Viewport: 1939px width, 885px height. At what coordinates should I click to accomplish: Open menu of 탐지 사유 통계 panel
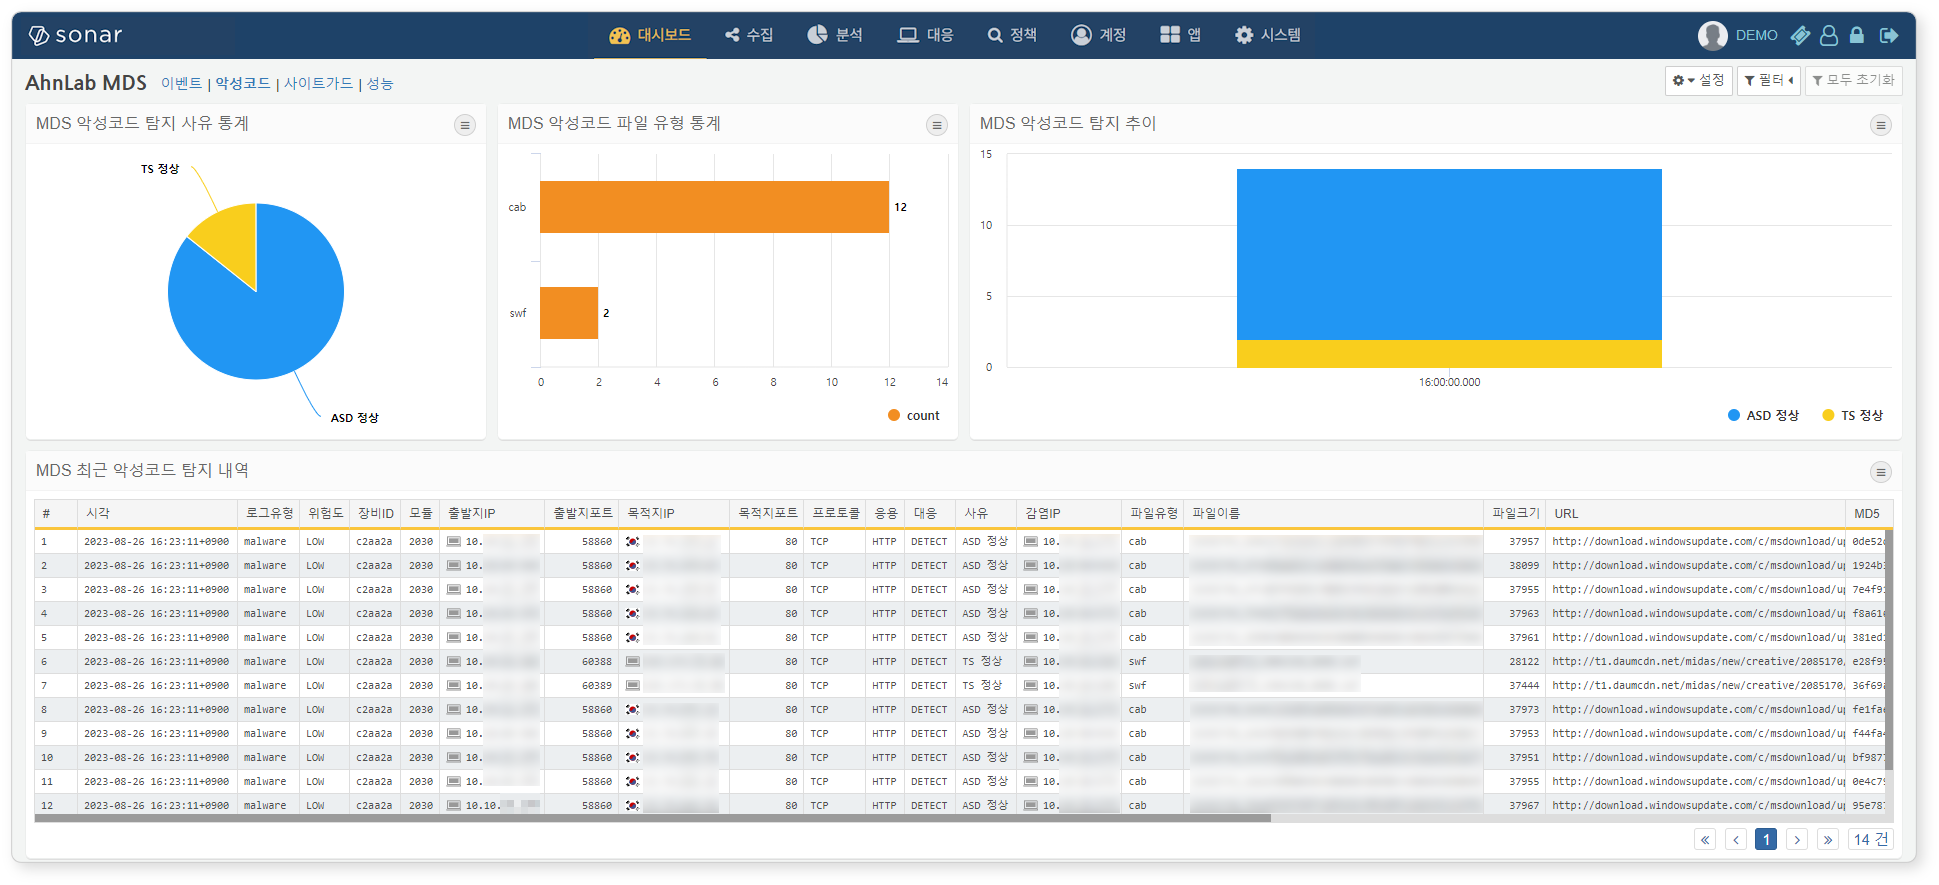coord(465,125)
